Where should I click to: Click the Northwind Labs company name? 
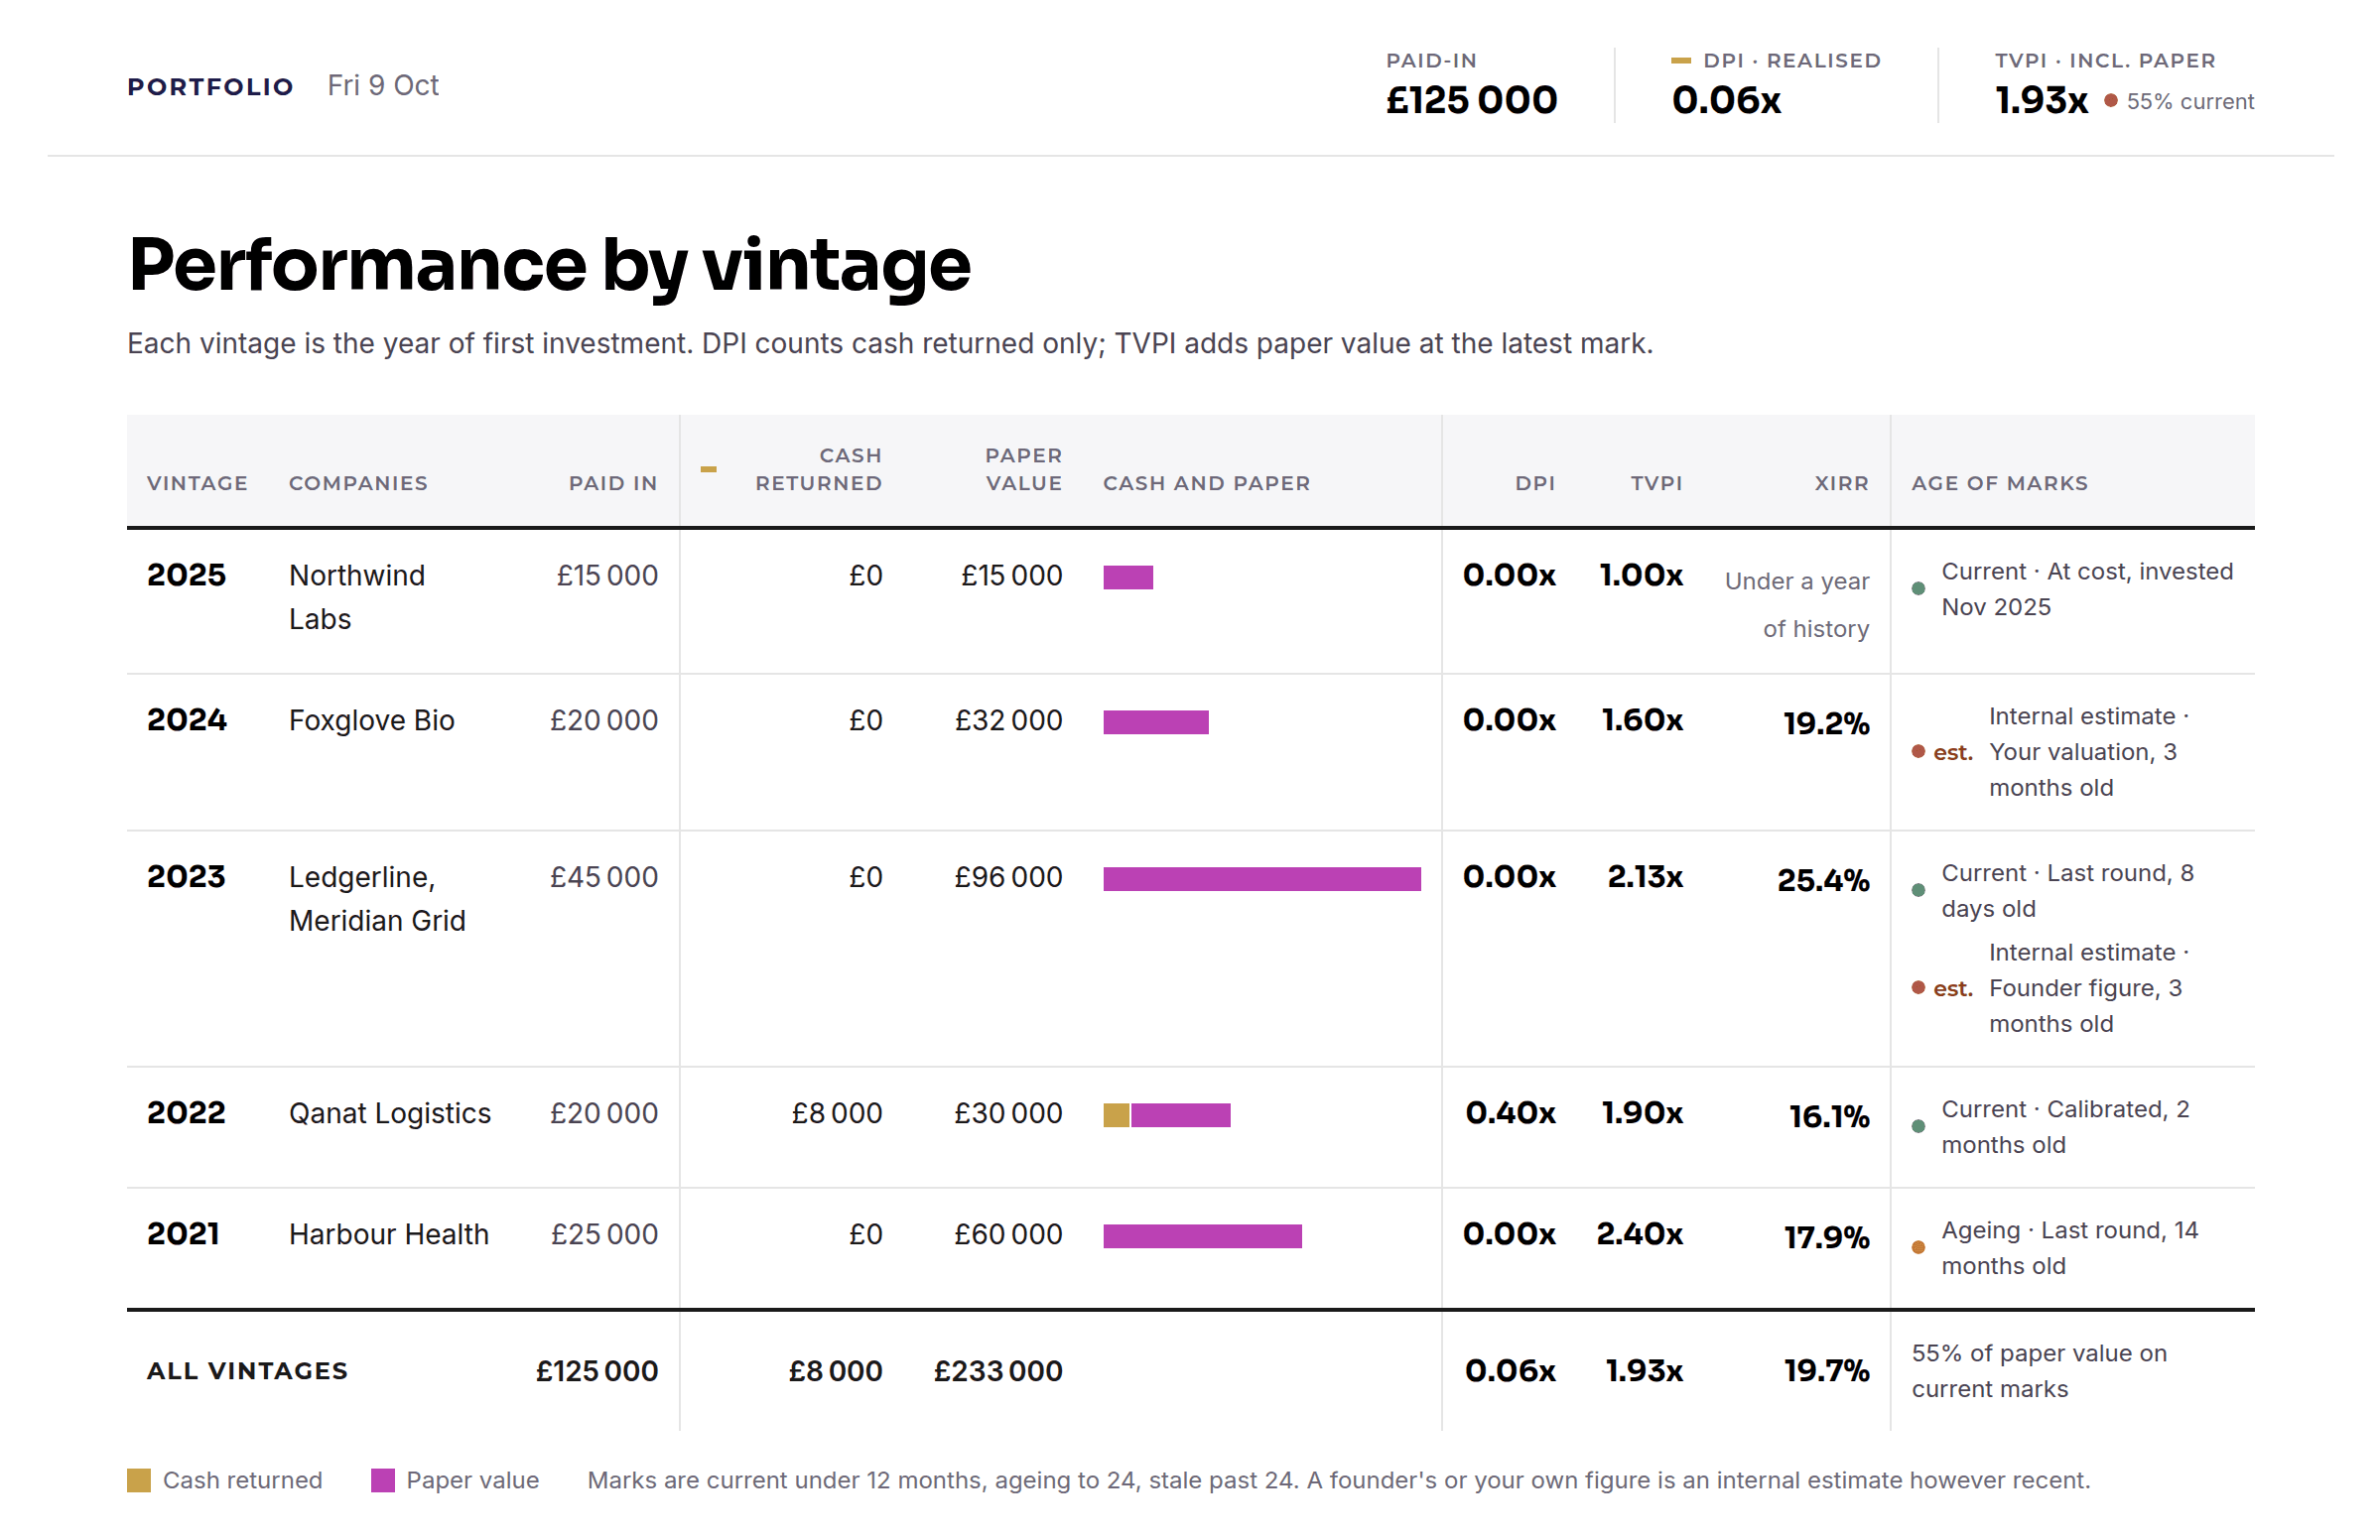(x=356, y=597)
